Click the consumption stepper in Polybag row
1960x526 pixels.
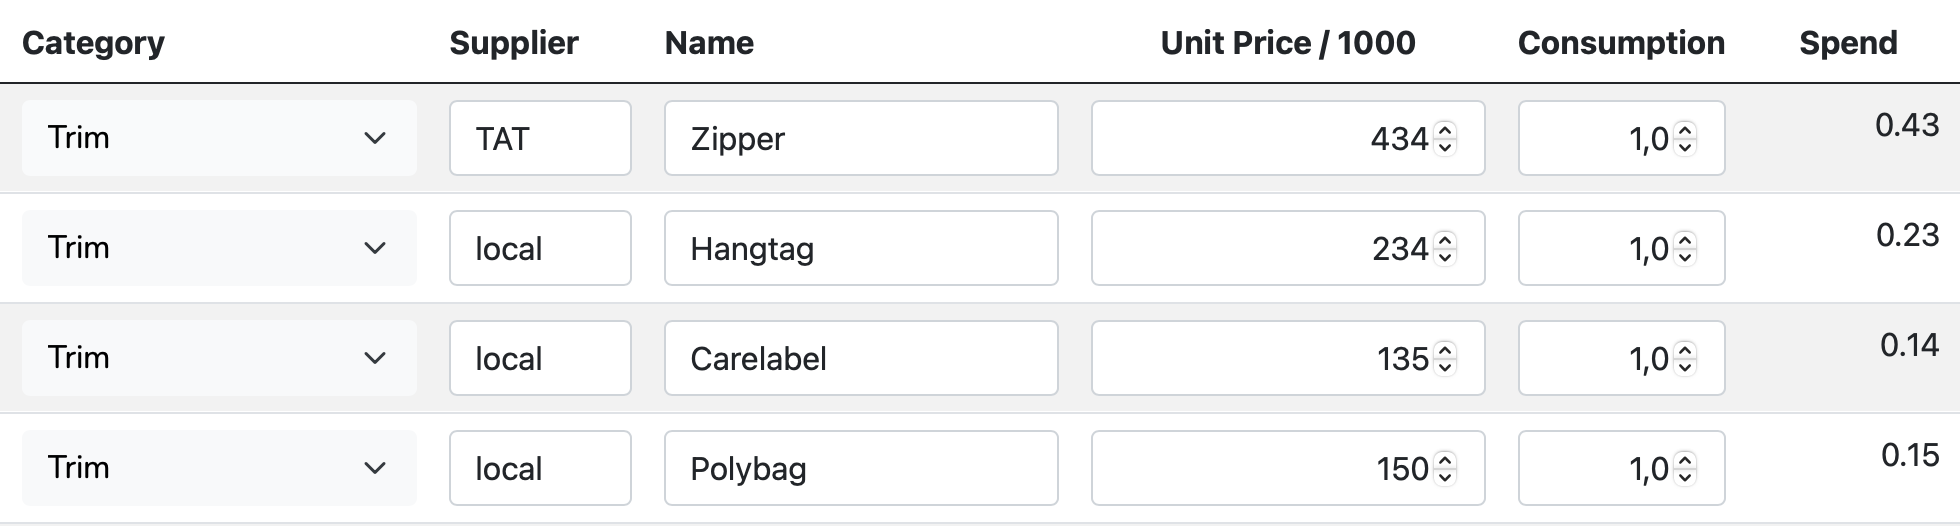click(1685, 468)
